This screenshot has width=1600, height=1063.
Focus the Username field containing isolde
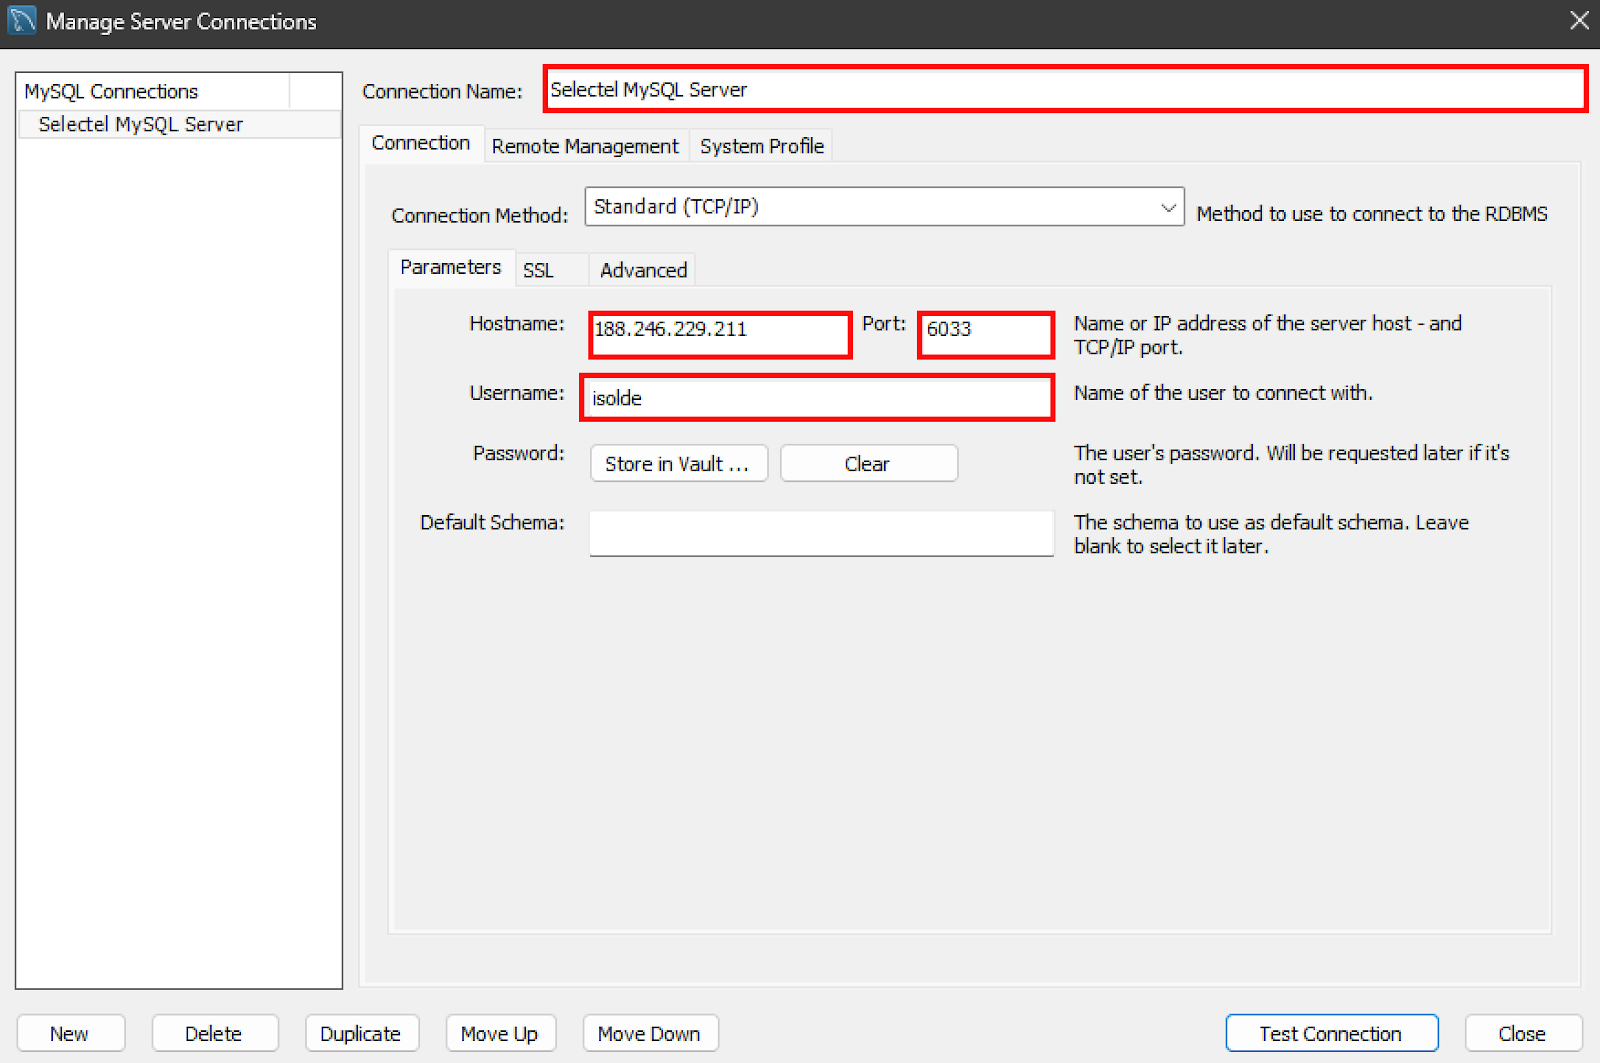pos(817,397)
